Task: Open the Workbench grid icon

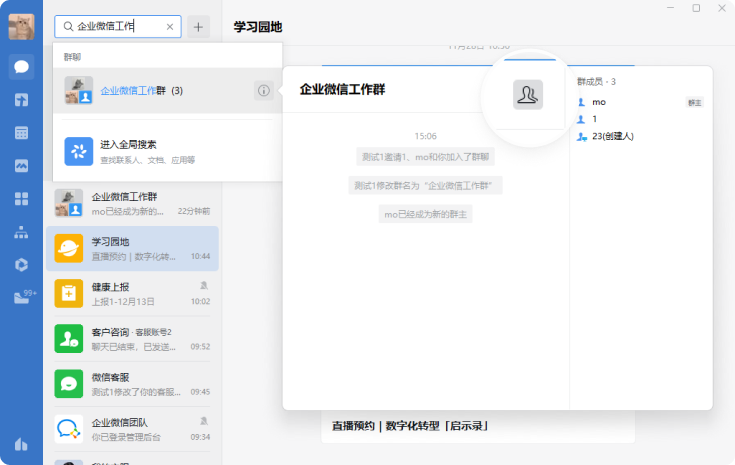Action: tap(21, 199)
